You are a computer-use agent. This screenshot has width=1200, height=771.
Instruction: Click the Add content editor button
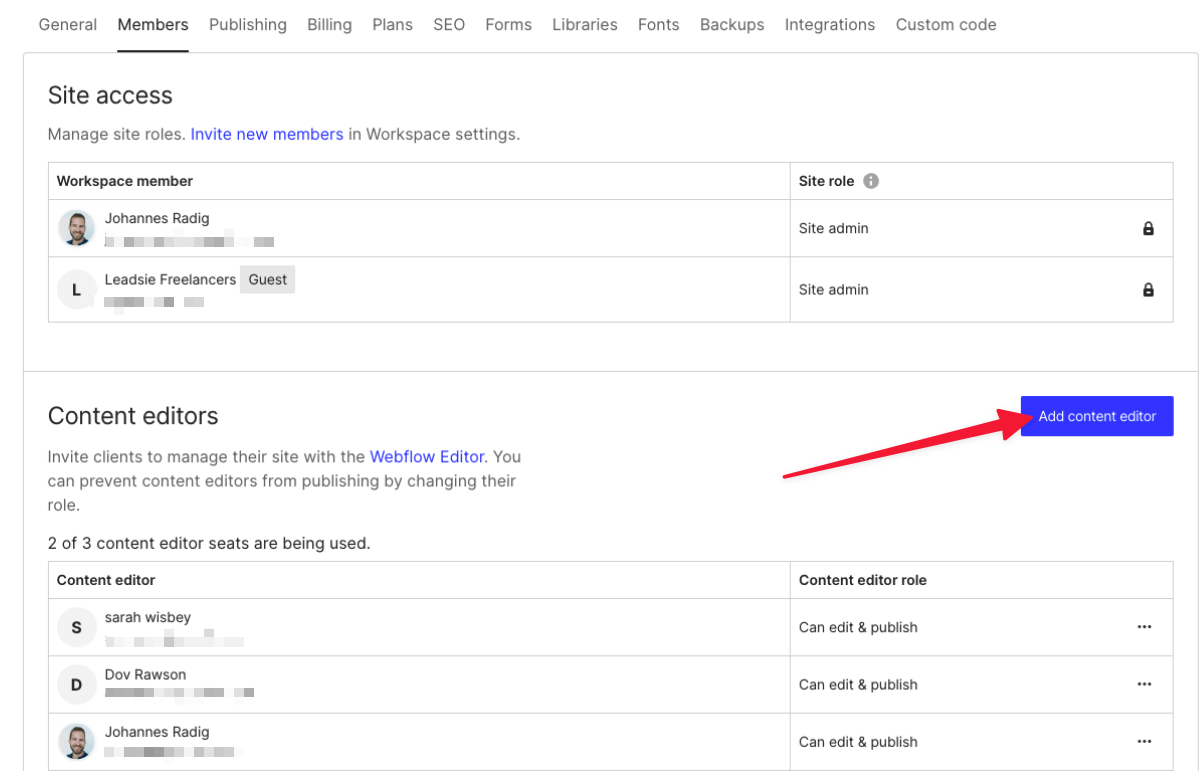click(x=1096, y=416)
